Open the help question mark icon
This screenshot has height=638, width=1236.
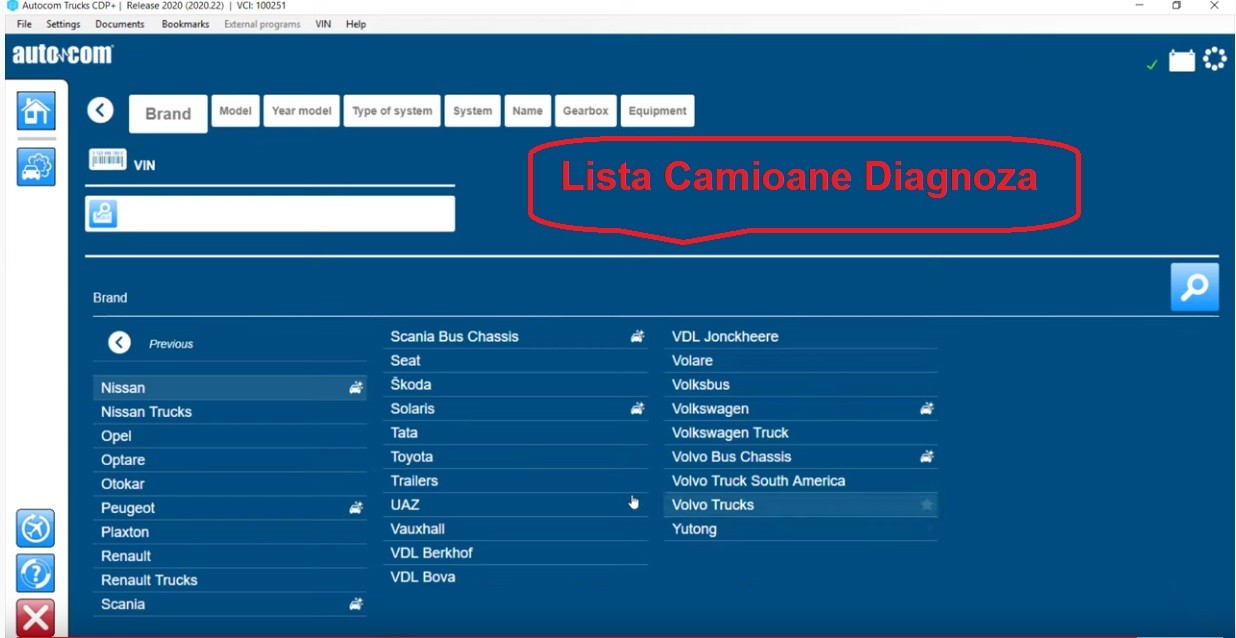(x=36, y=574)
